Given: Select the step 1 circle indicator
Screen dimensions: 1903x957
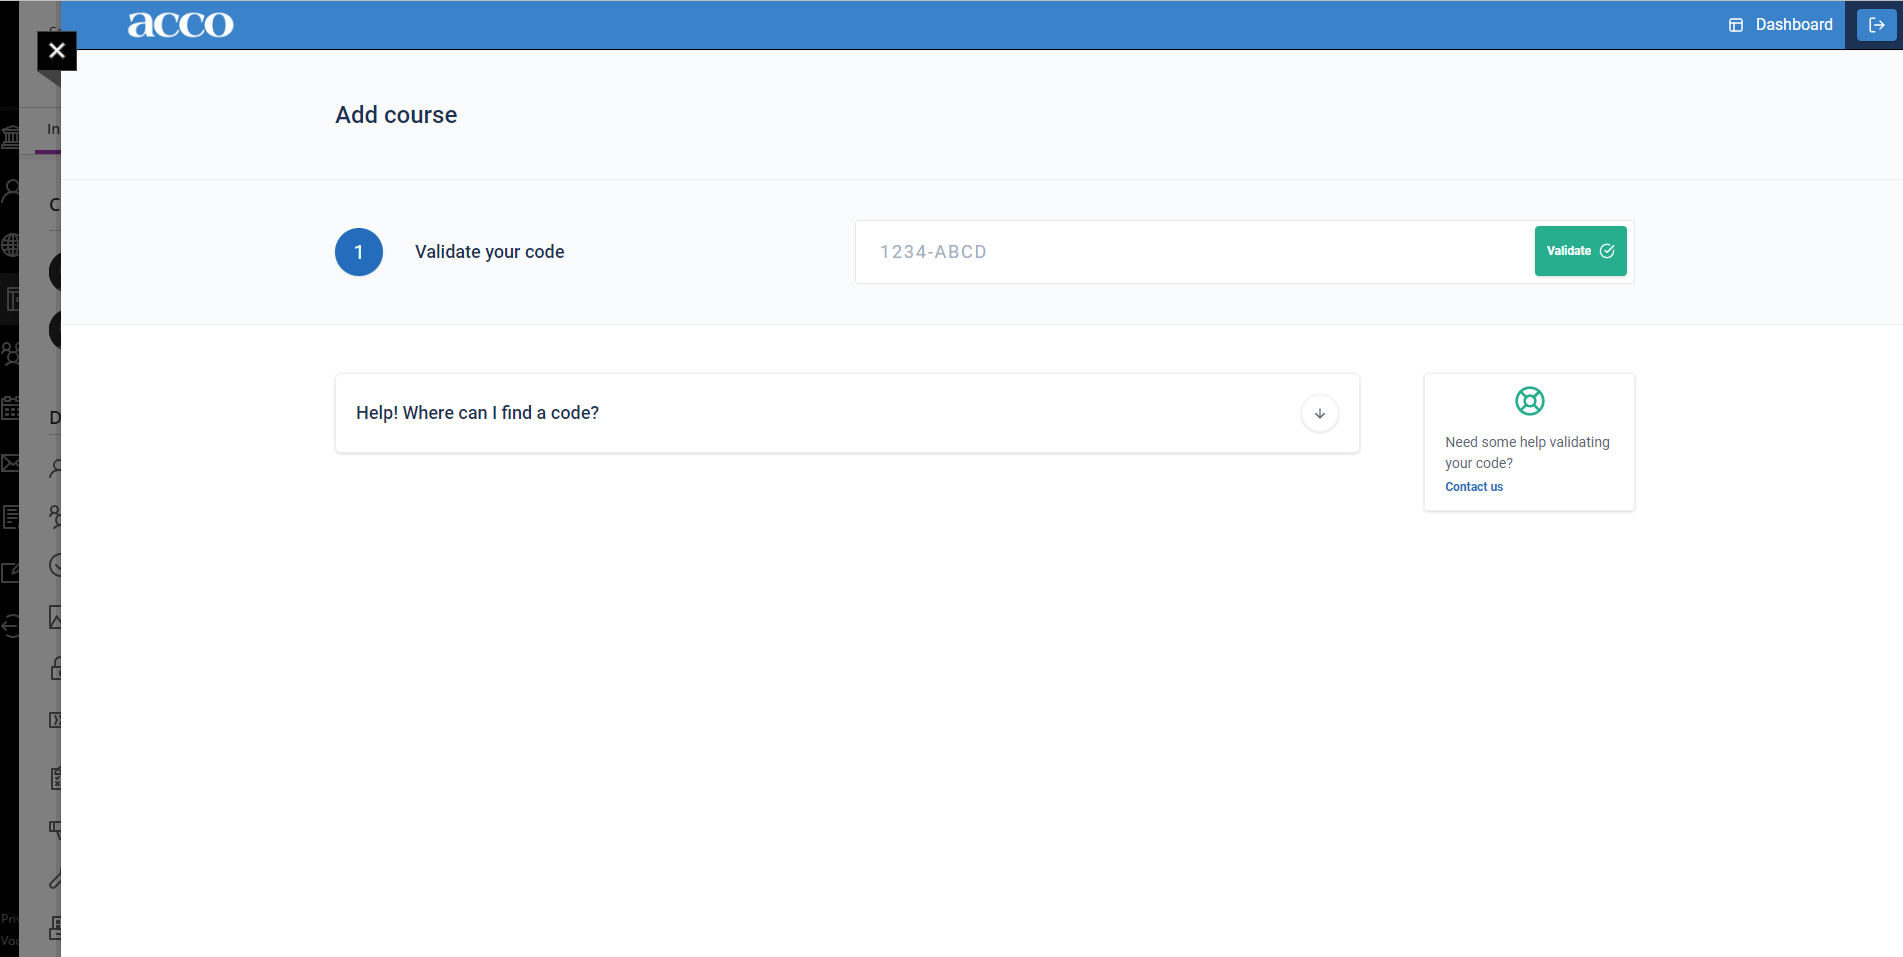Looking at the screenshot, I should (359, 252).
